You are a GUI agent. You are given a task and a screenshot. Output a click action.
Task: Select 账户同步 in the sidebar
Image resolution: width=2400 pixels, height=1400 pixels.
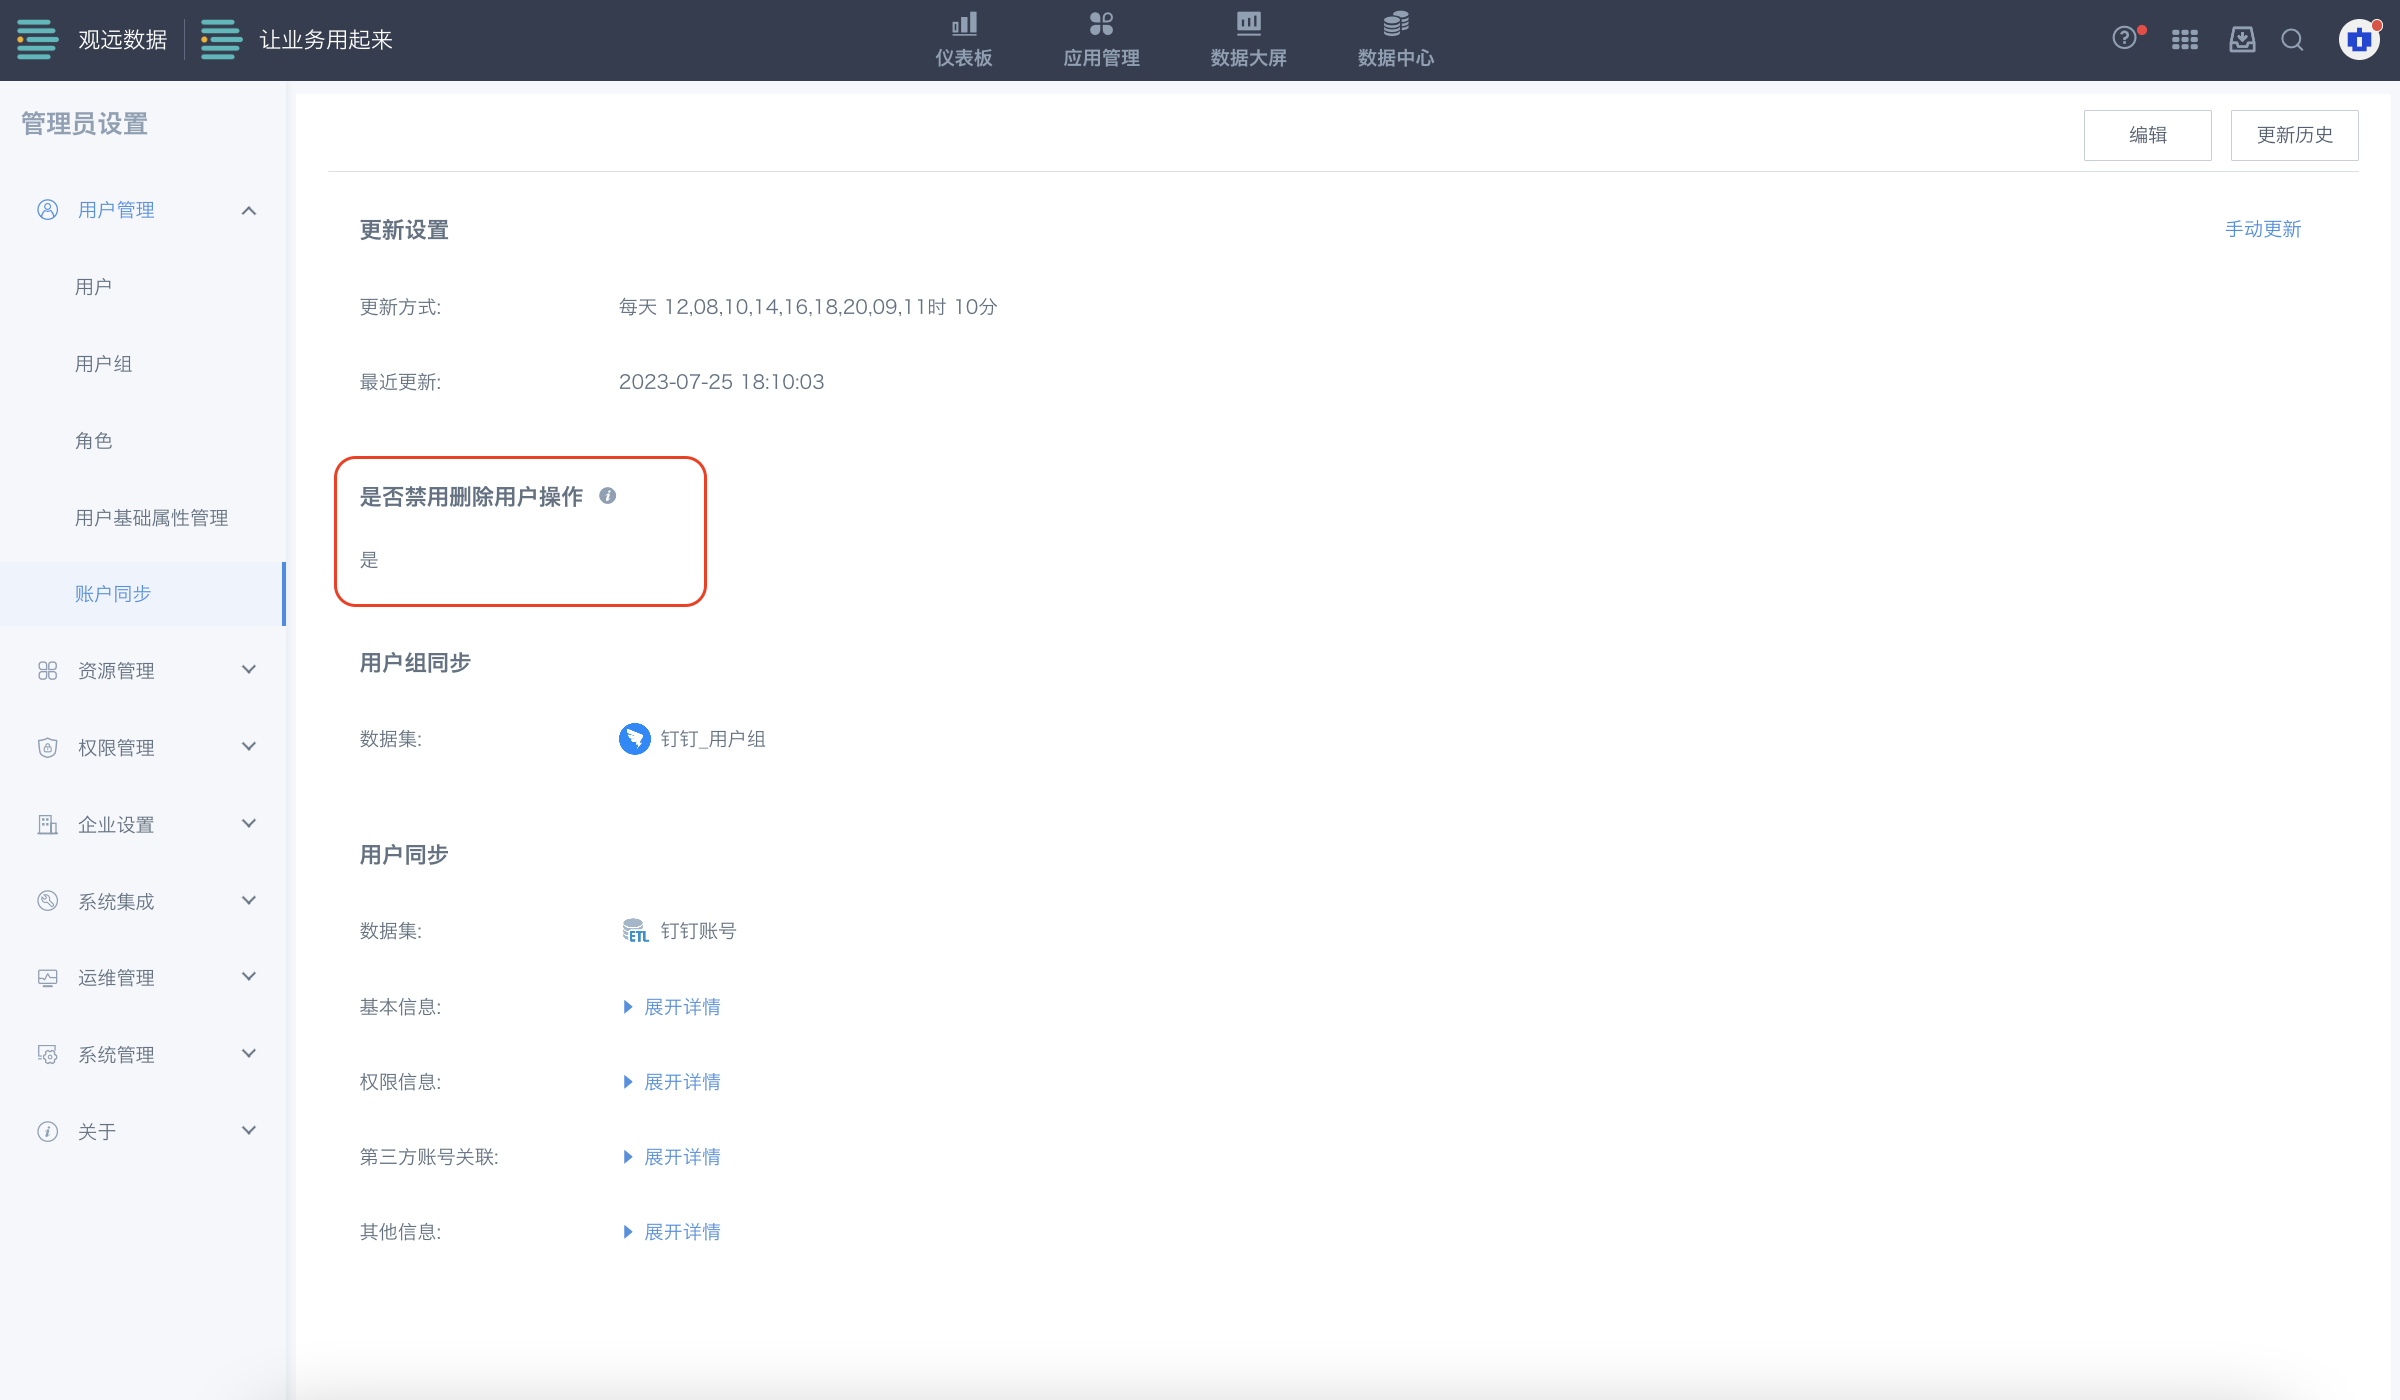coord(143,594)
